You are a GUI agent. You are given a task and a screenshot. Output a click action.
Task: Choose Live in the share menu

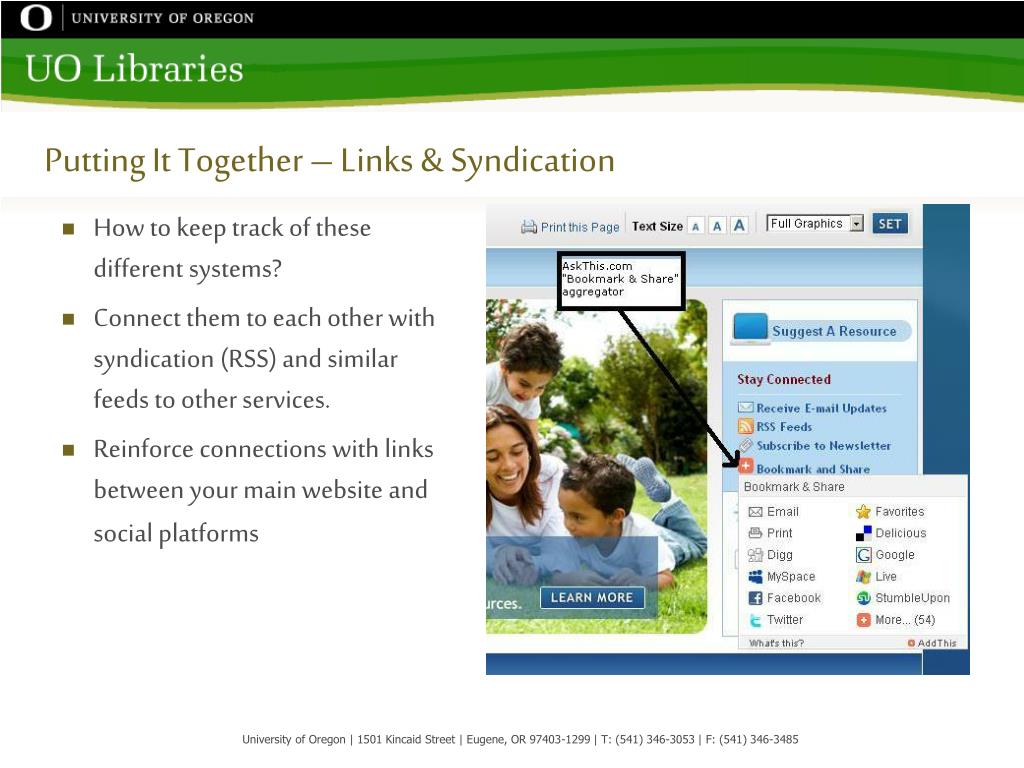pos(886,577)
